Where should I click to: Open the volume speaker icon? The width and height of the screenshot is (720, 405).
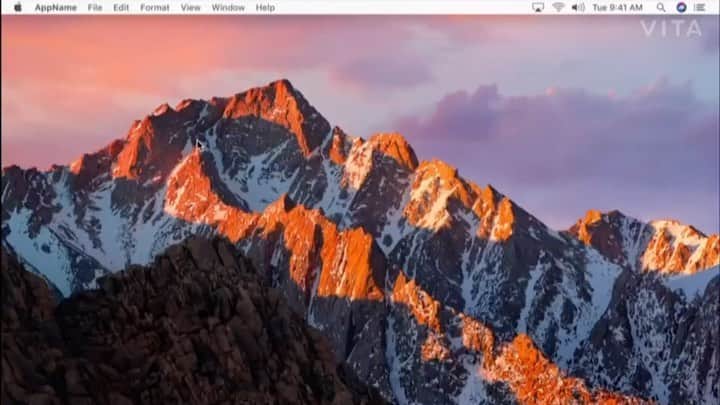click(578, 7)
